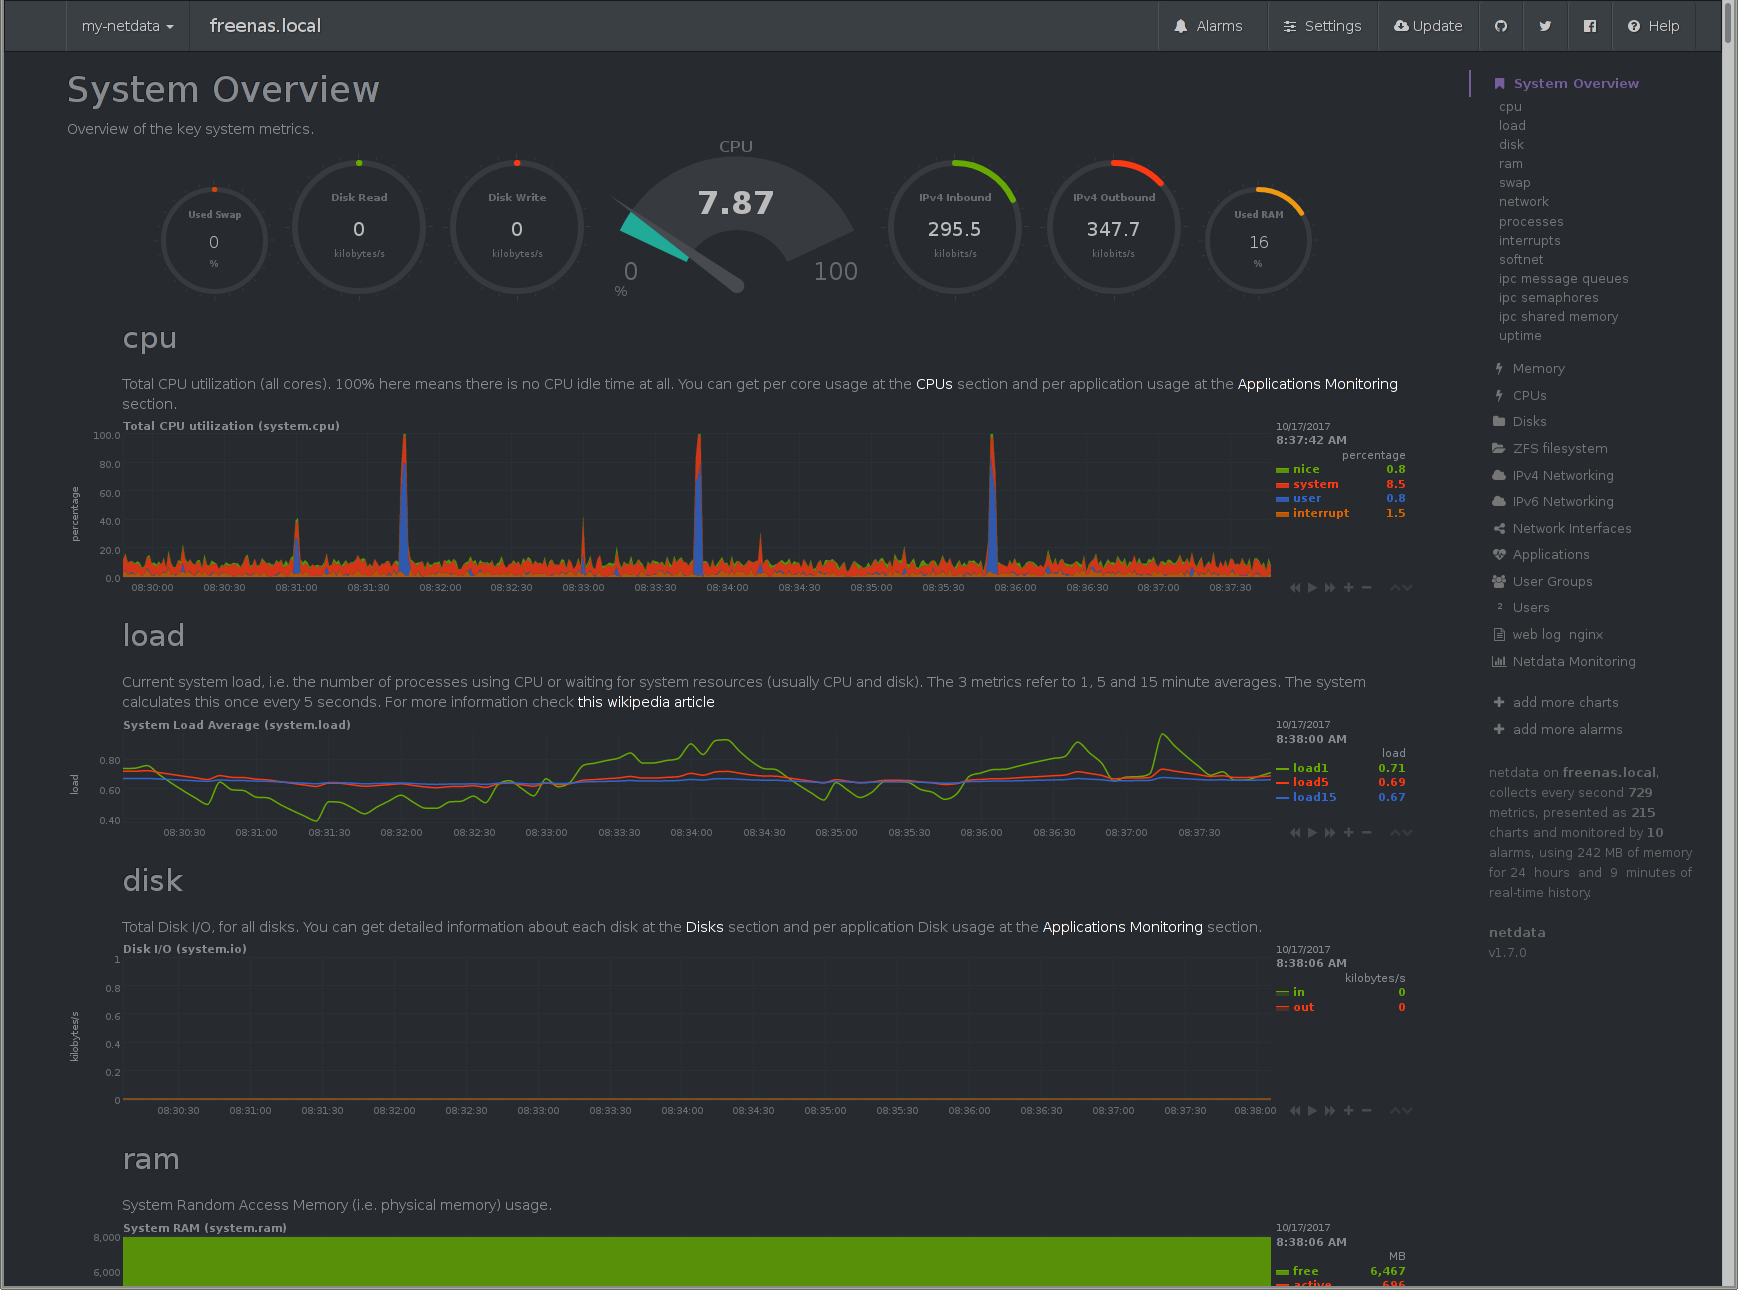
Task: Zoom out on the System Load Average chart
Action: [1366, 832]
